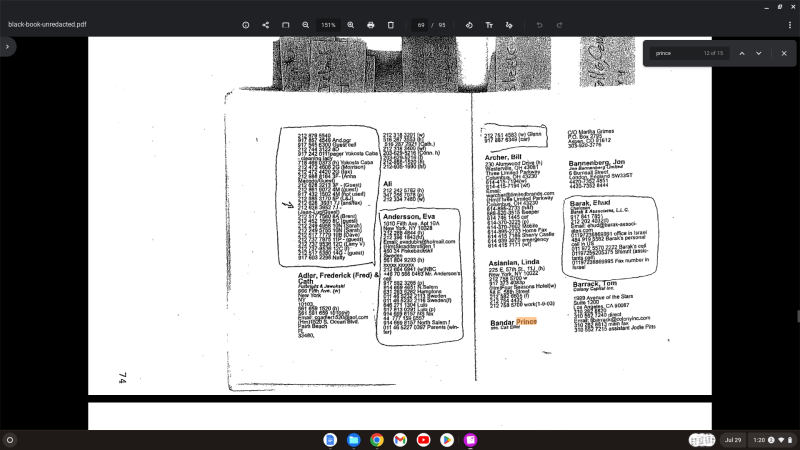This screenshot has width=800, height=450.
Task: Click file name black-book-unredacted.pdf
Action: [x=47, y=24]
